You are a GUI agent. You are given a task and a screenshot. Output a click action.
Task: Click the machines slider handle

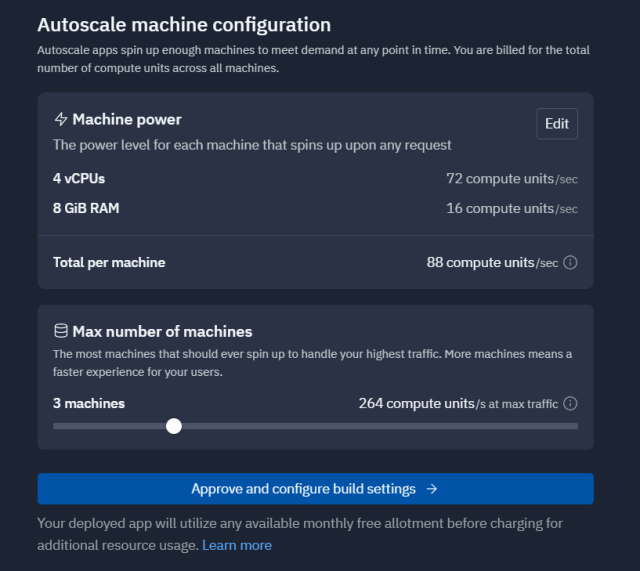click(174, 426)
